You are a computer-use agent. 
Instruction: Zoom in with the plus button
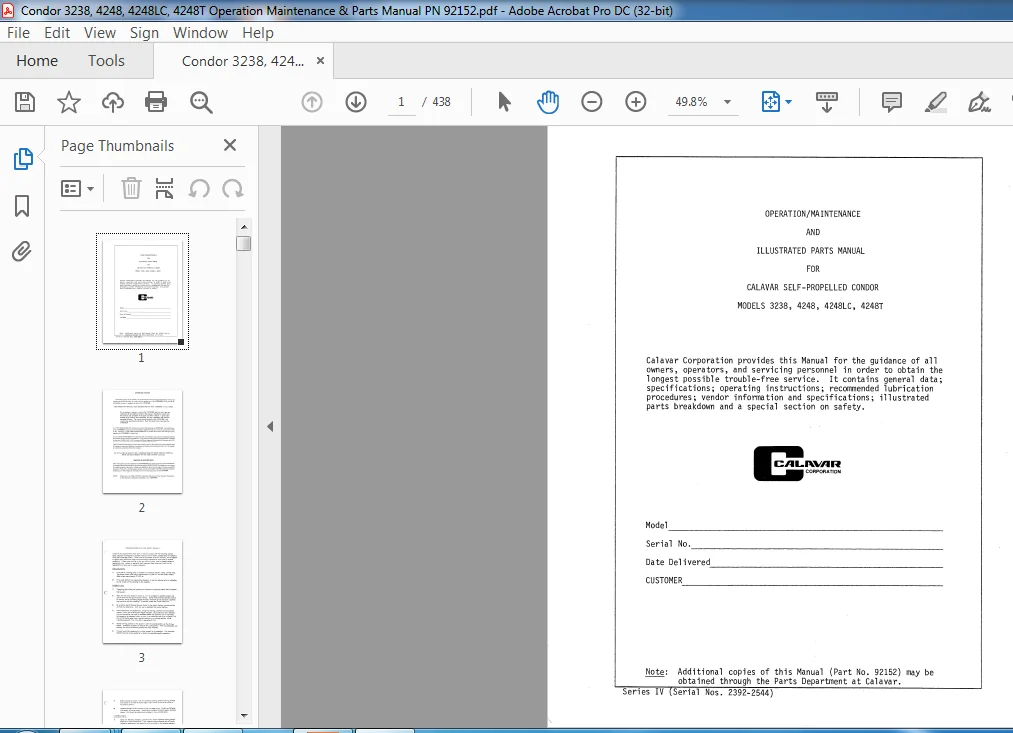(x=636, y=102)
